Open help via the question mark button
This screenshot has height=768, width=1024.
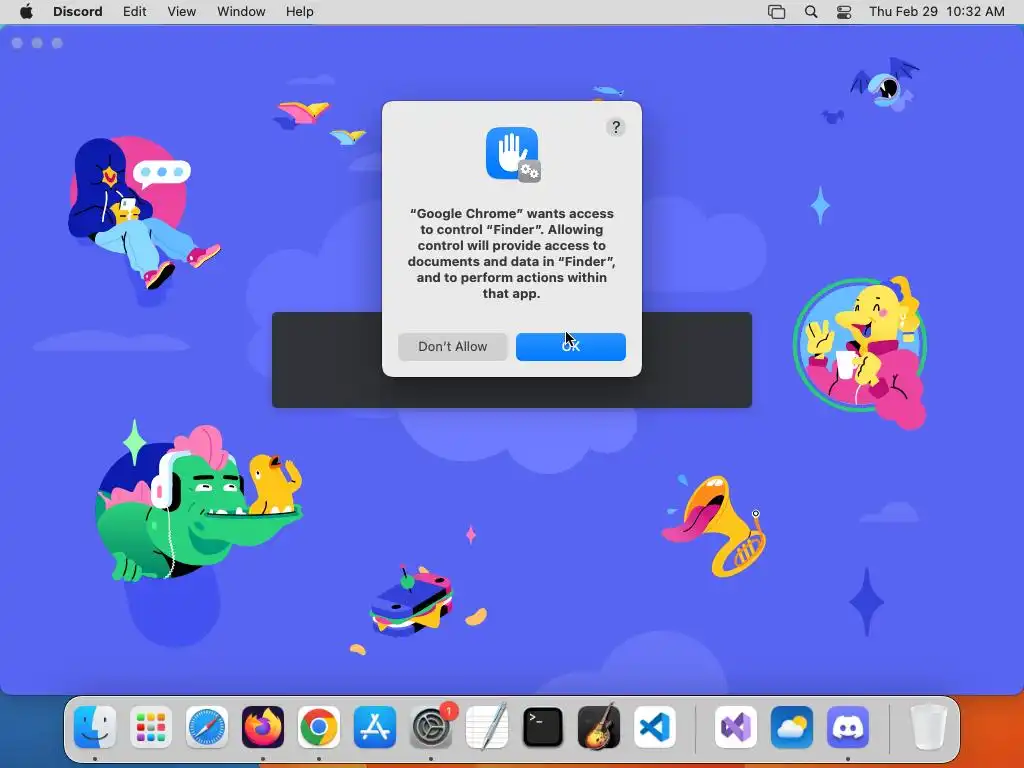point(615,127)
